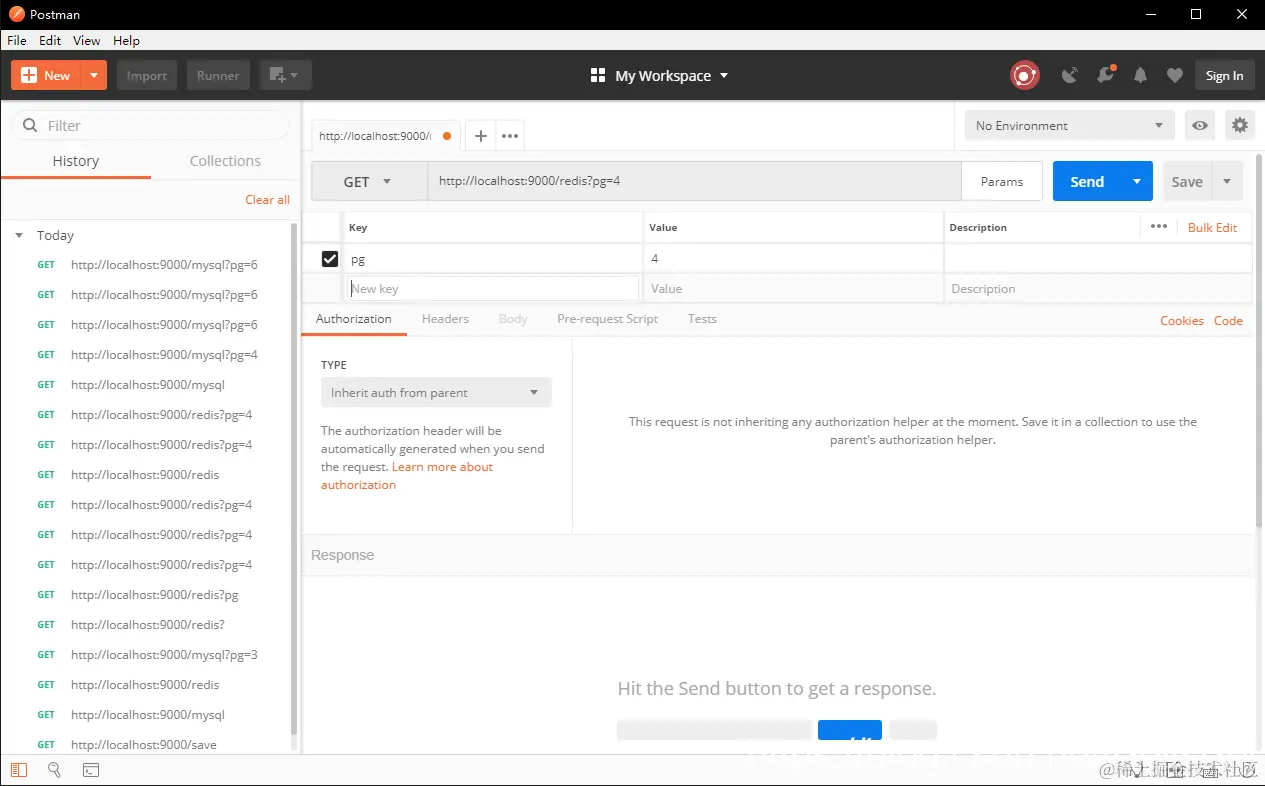Click the New key input field

[492, 289]
